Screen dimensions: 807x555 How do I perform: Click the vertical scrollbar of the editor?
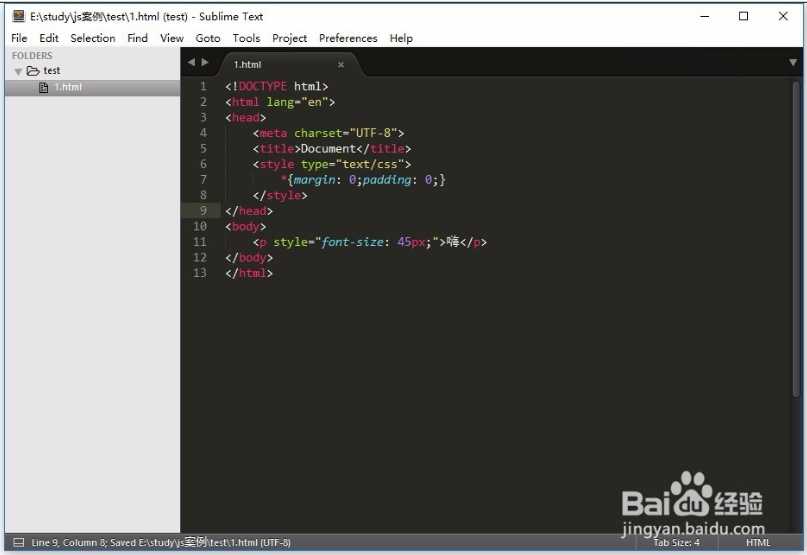coord(796,239)
